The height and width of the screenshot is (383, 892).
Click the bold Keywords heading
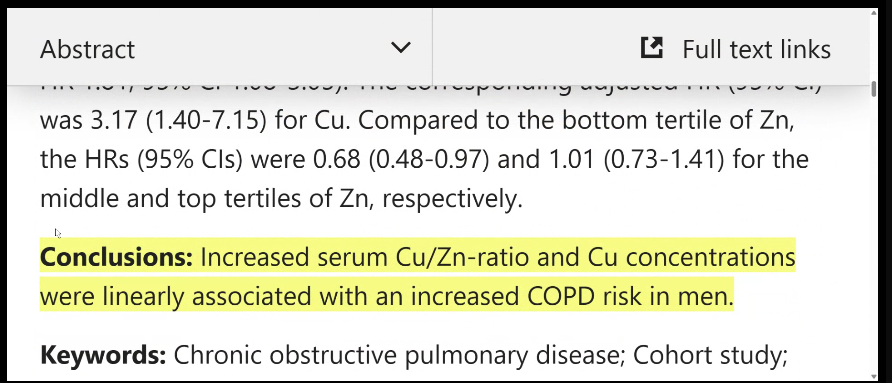[103, 355]
